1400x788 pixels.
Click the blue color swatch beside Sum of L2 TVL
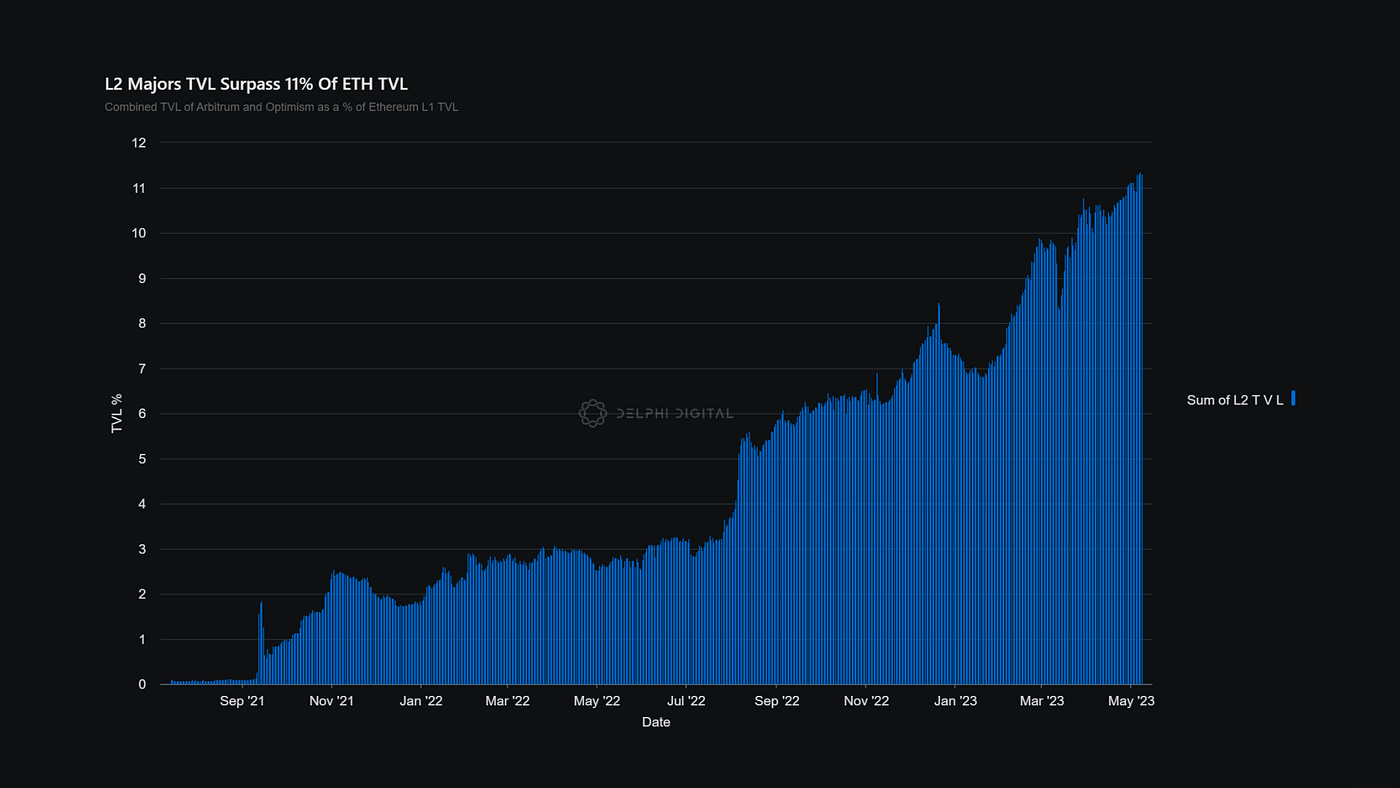point(1292,399)
